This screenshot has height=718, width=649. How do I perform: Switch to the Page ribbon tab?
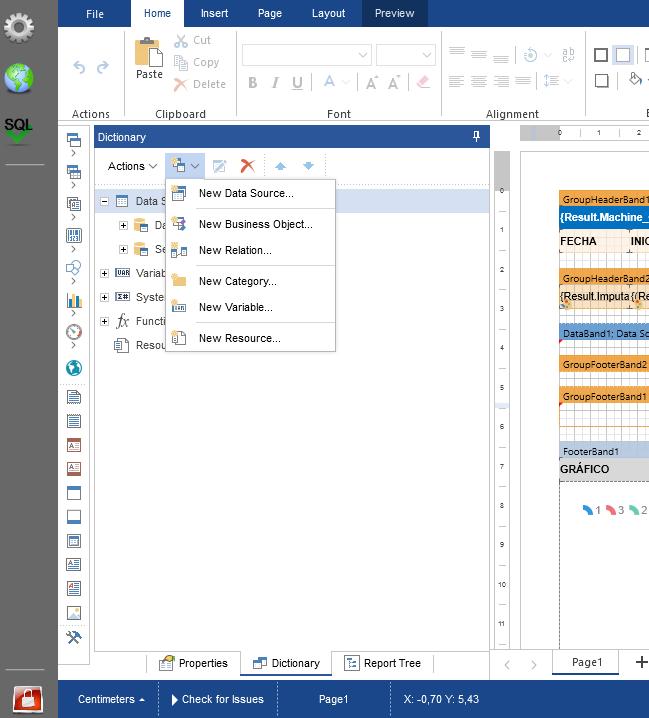[270, 14]
